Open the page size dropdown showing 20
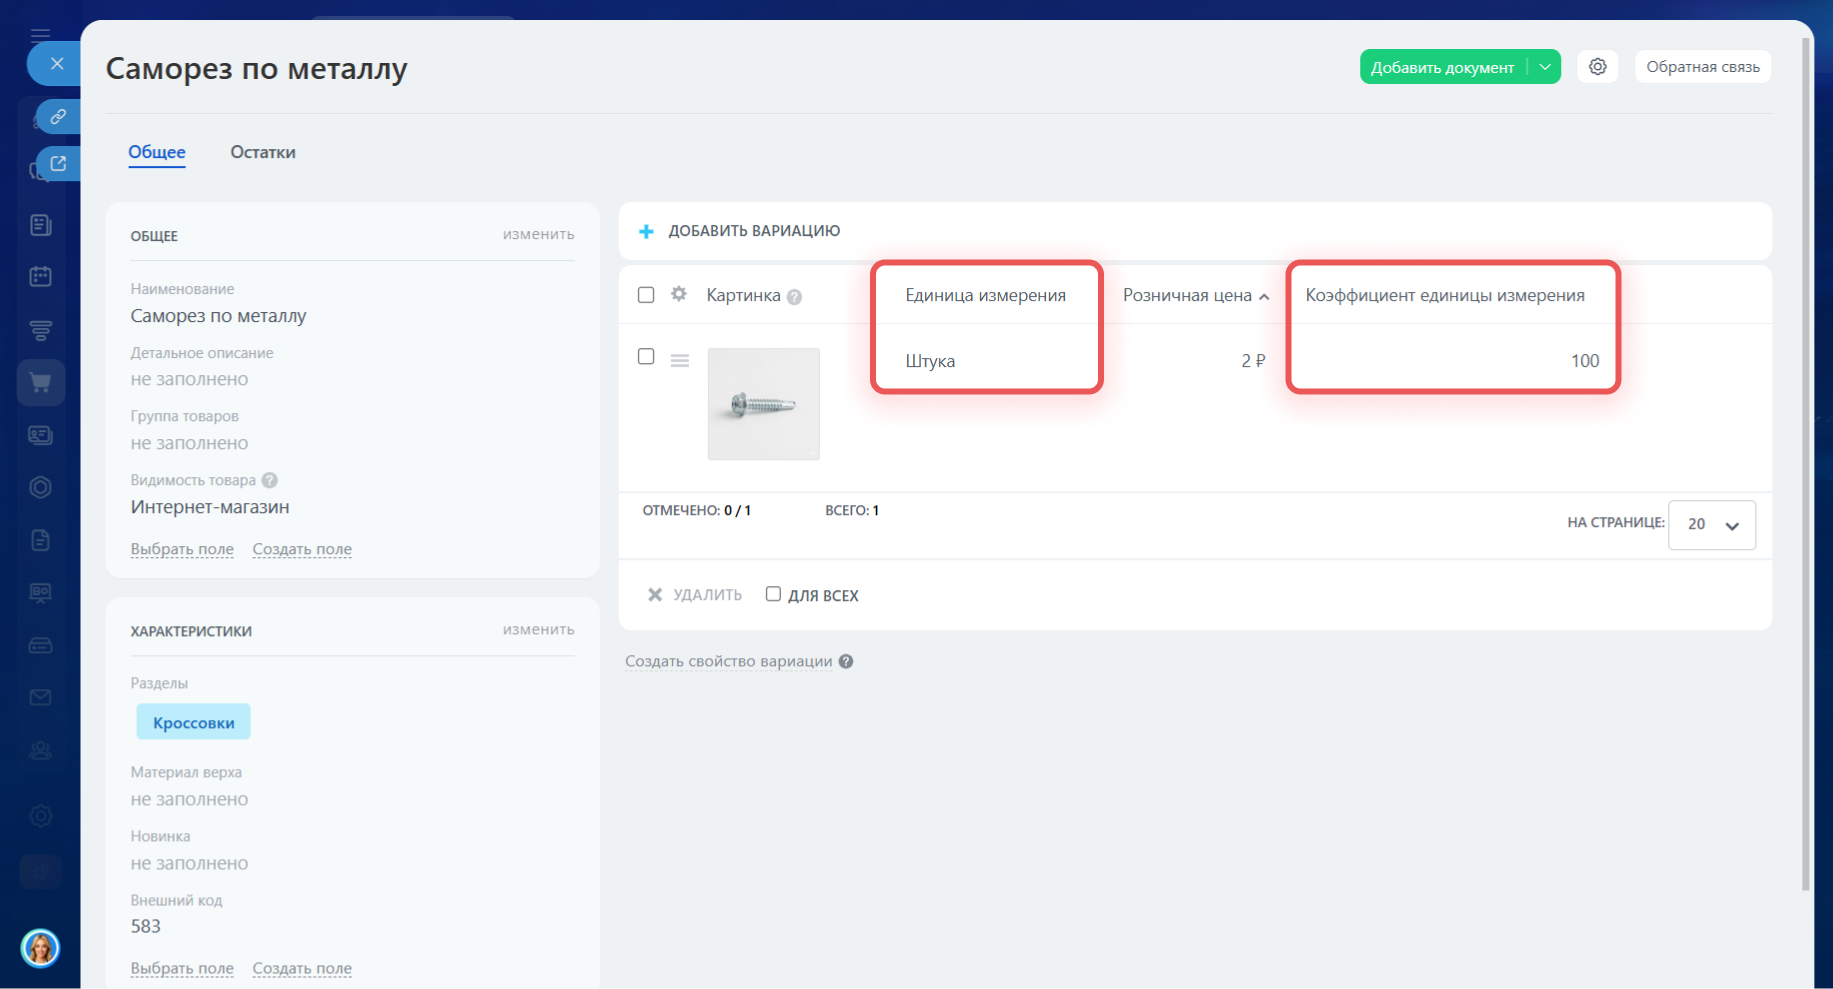The image size is (1833, 989). point(1711,525)
